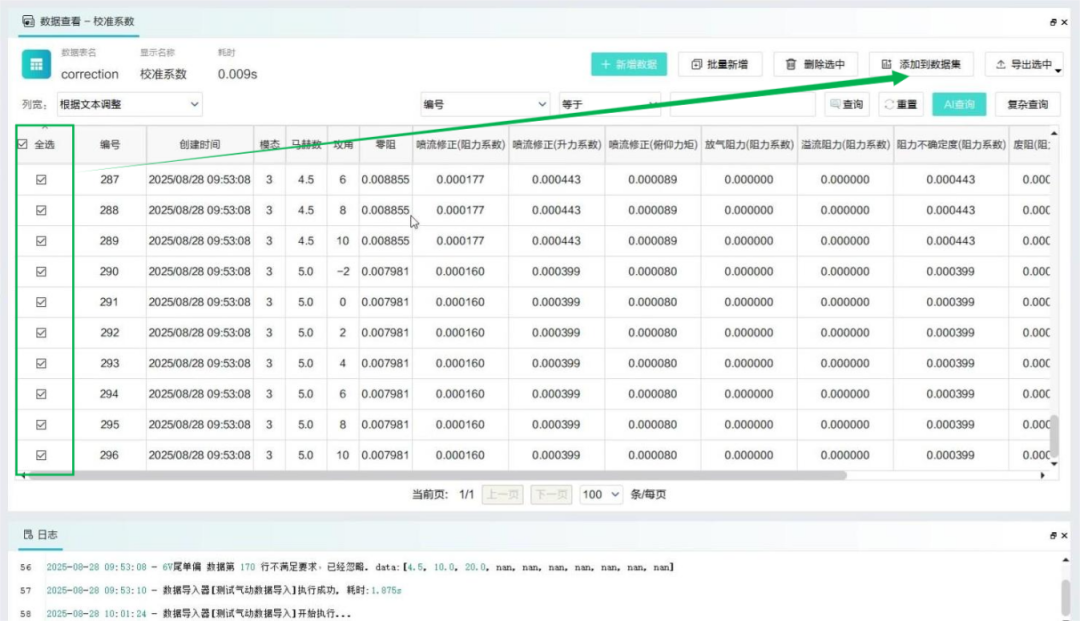1080x621 pixels.
Task: Click the trash icon on 删除选中
Action: [791, 65]
